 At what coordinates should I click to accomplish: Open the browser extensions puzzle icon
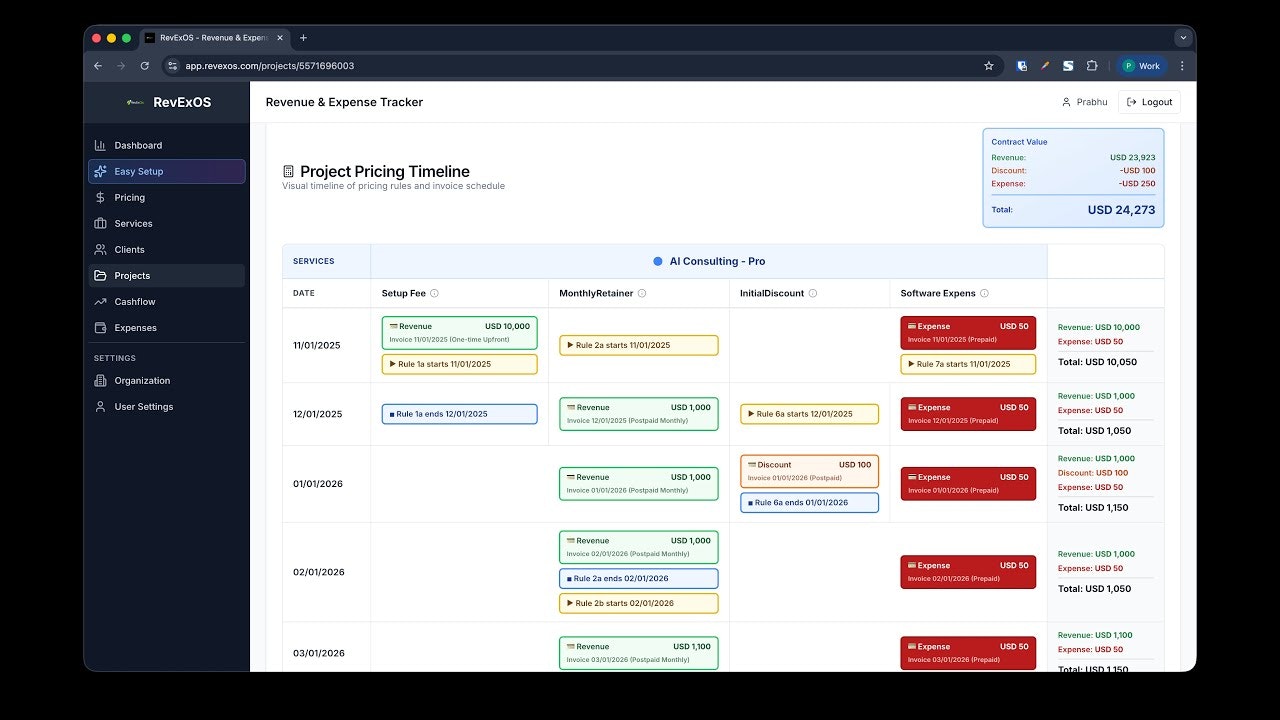(1092, 66)
